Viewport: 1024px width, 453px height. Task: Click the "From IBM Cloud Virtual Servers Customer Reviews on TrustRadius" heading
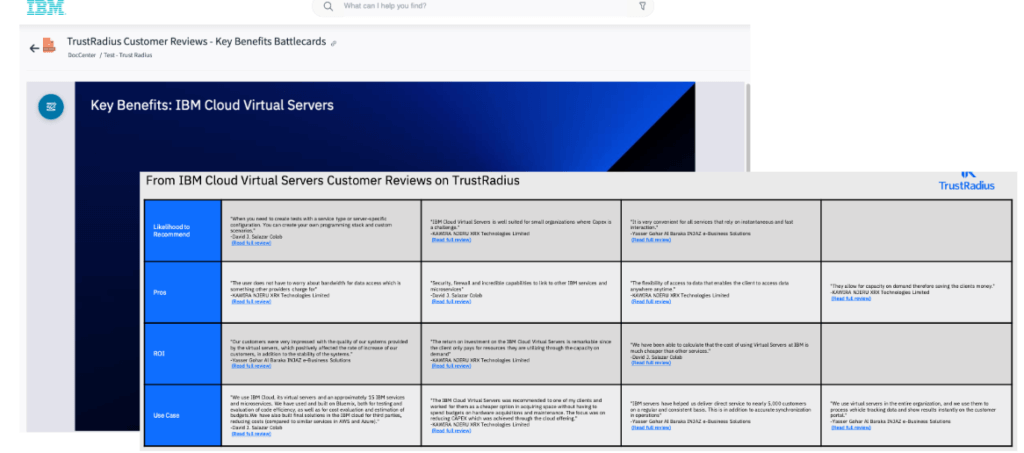332,181
